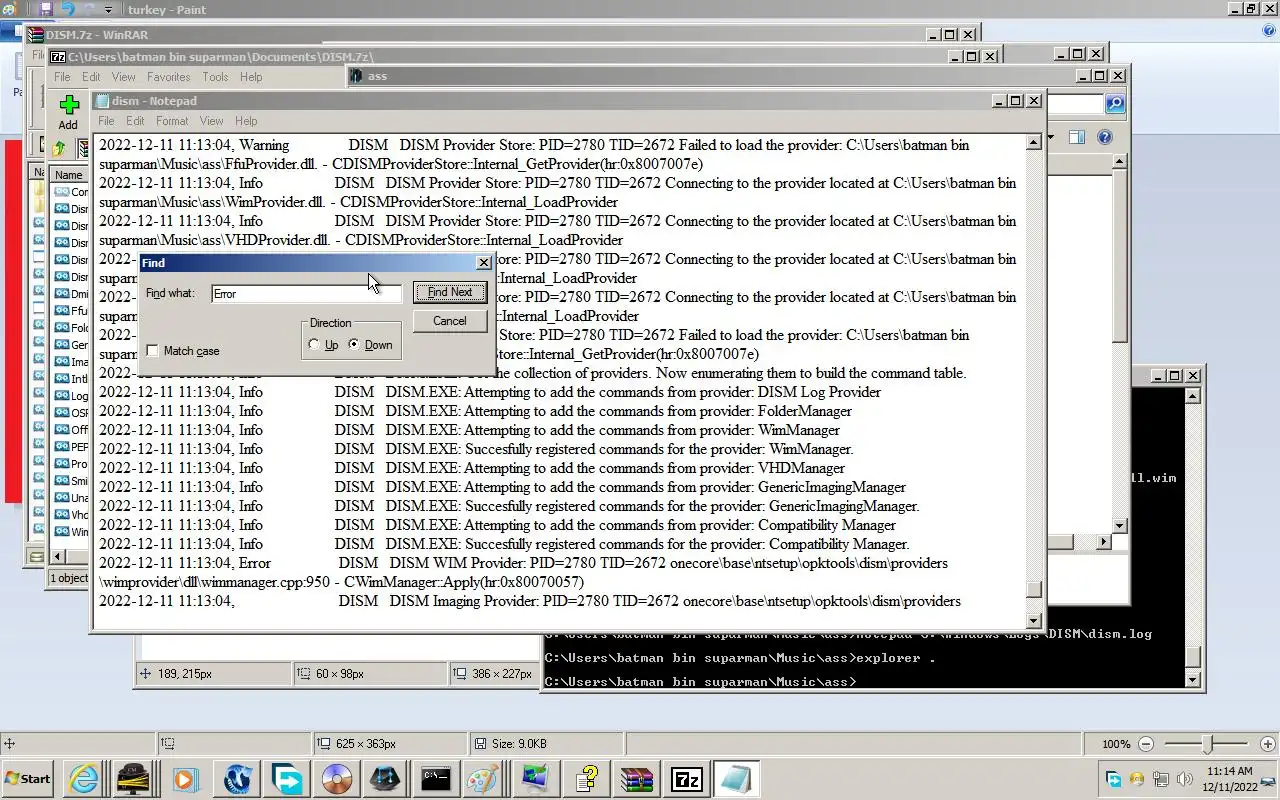Image resolution: width=1280 pixels, height=800 pixels.
Task: Click the explorer horizontal scrollbar right arrow
Action: point(1104,542)
